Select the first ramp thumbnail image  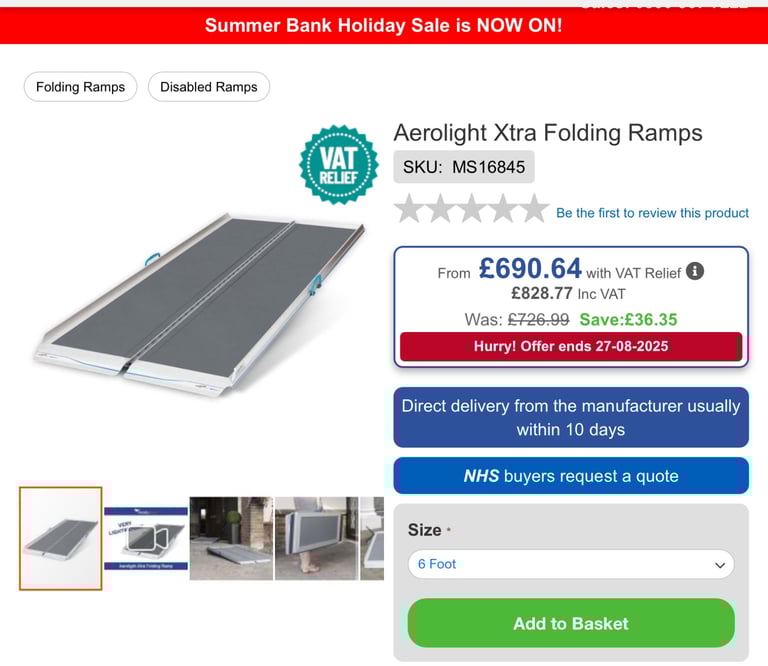click(61, 538)
